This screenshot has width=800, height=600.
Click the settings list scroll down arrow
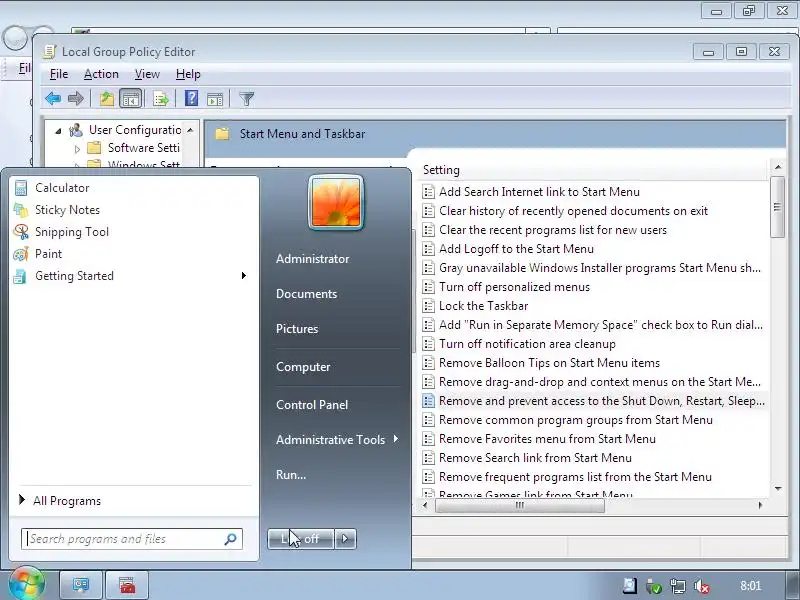tap(778, 489)
